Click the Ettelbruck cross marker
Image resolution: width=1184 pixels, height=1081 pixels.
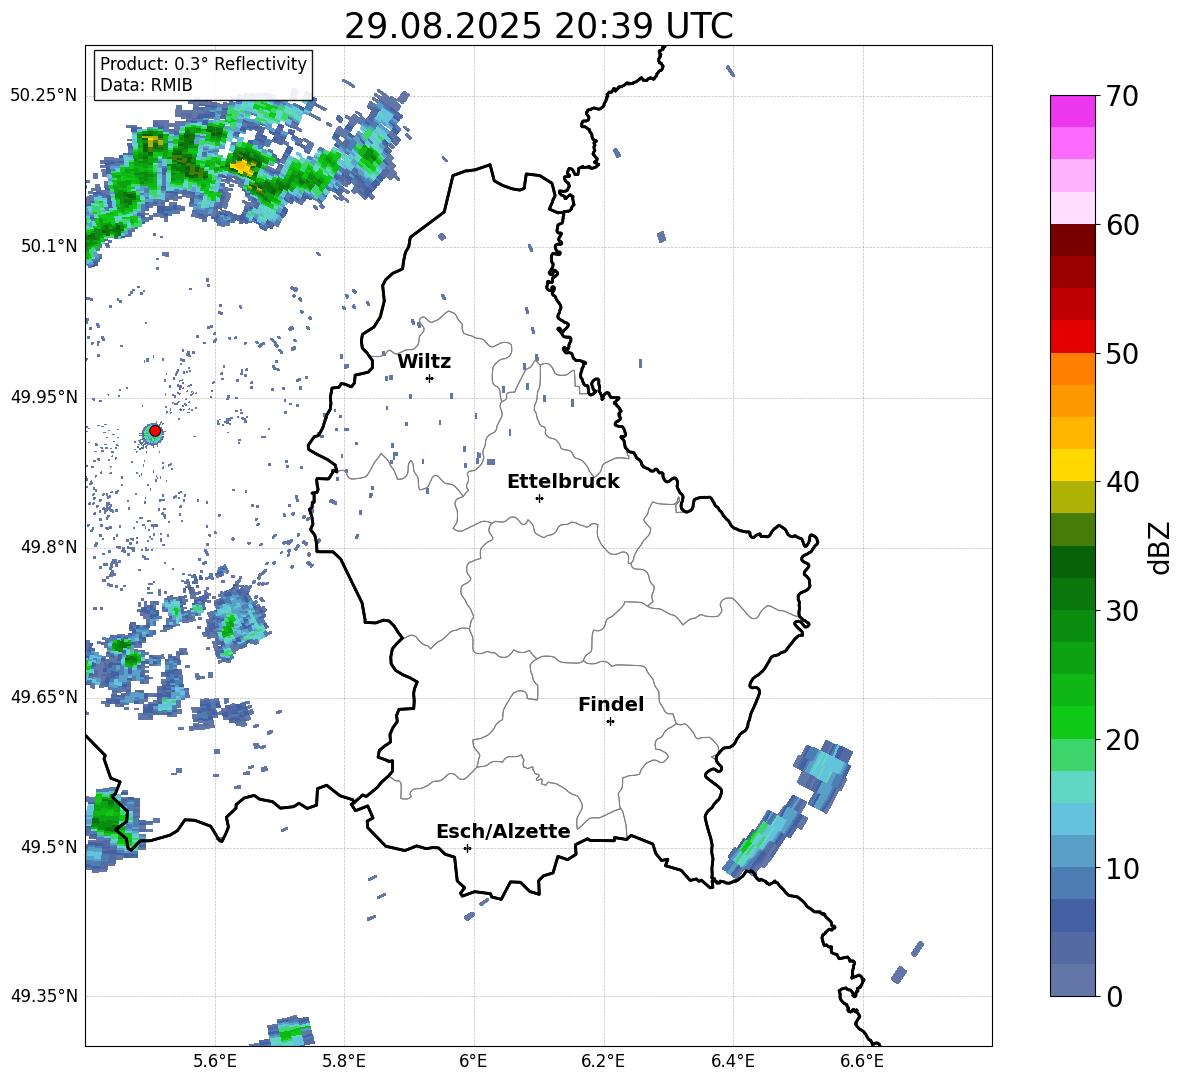coord(539,498)
